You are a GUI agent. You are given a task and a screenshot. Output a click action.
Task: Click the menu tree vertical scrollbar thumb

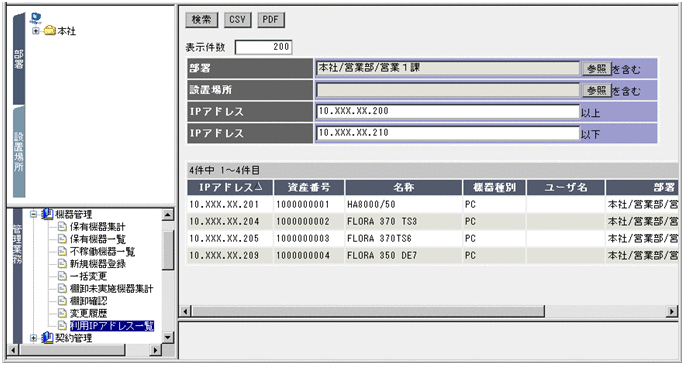(168, 250)
